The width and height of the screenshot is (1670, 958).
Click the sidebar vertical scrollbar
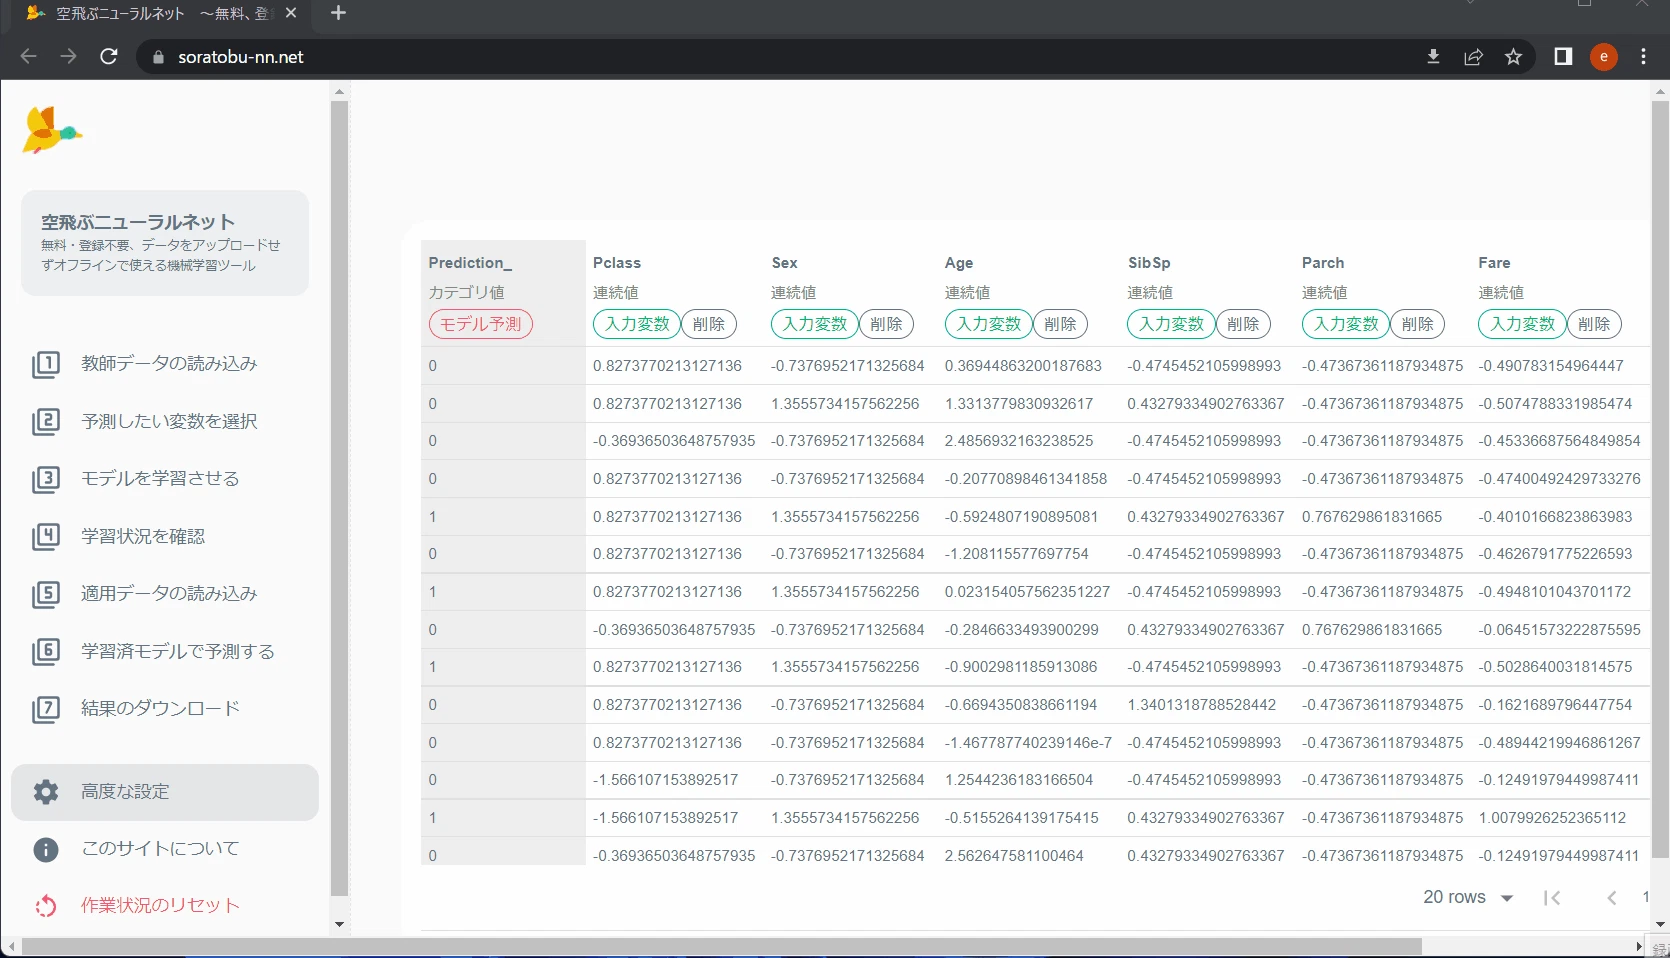click(x=339, y=497)
